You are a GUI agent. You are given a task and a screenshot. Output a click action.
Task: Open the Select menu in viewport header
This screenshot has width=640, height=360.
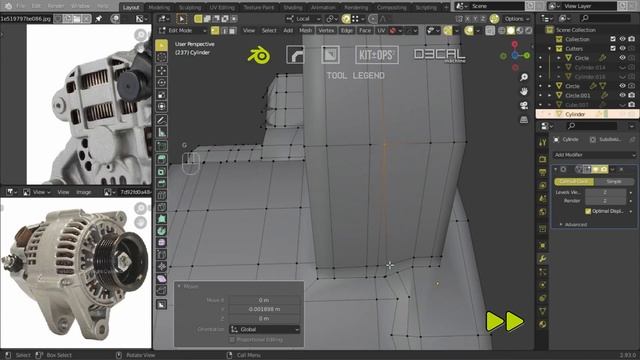[x=269, y=31]
